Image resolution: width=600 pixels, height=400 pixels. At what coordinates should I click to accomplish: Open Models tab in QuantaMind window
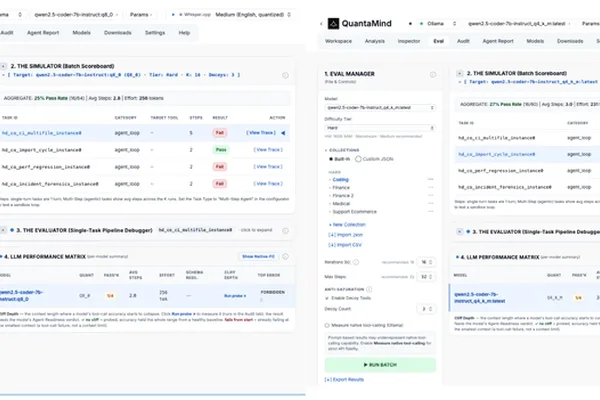tap(535, 41)
